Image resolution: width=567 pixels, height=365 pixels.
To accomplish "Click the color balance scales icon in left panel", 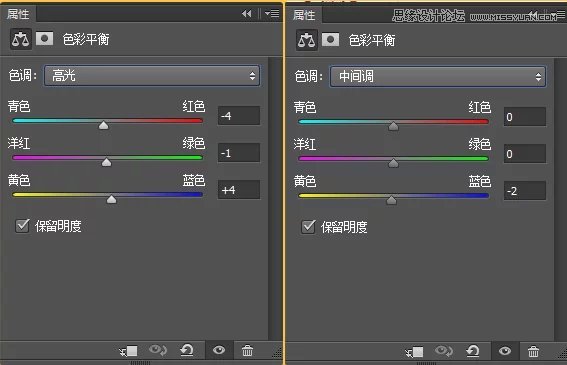I will click(x=21, y=39).
